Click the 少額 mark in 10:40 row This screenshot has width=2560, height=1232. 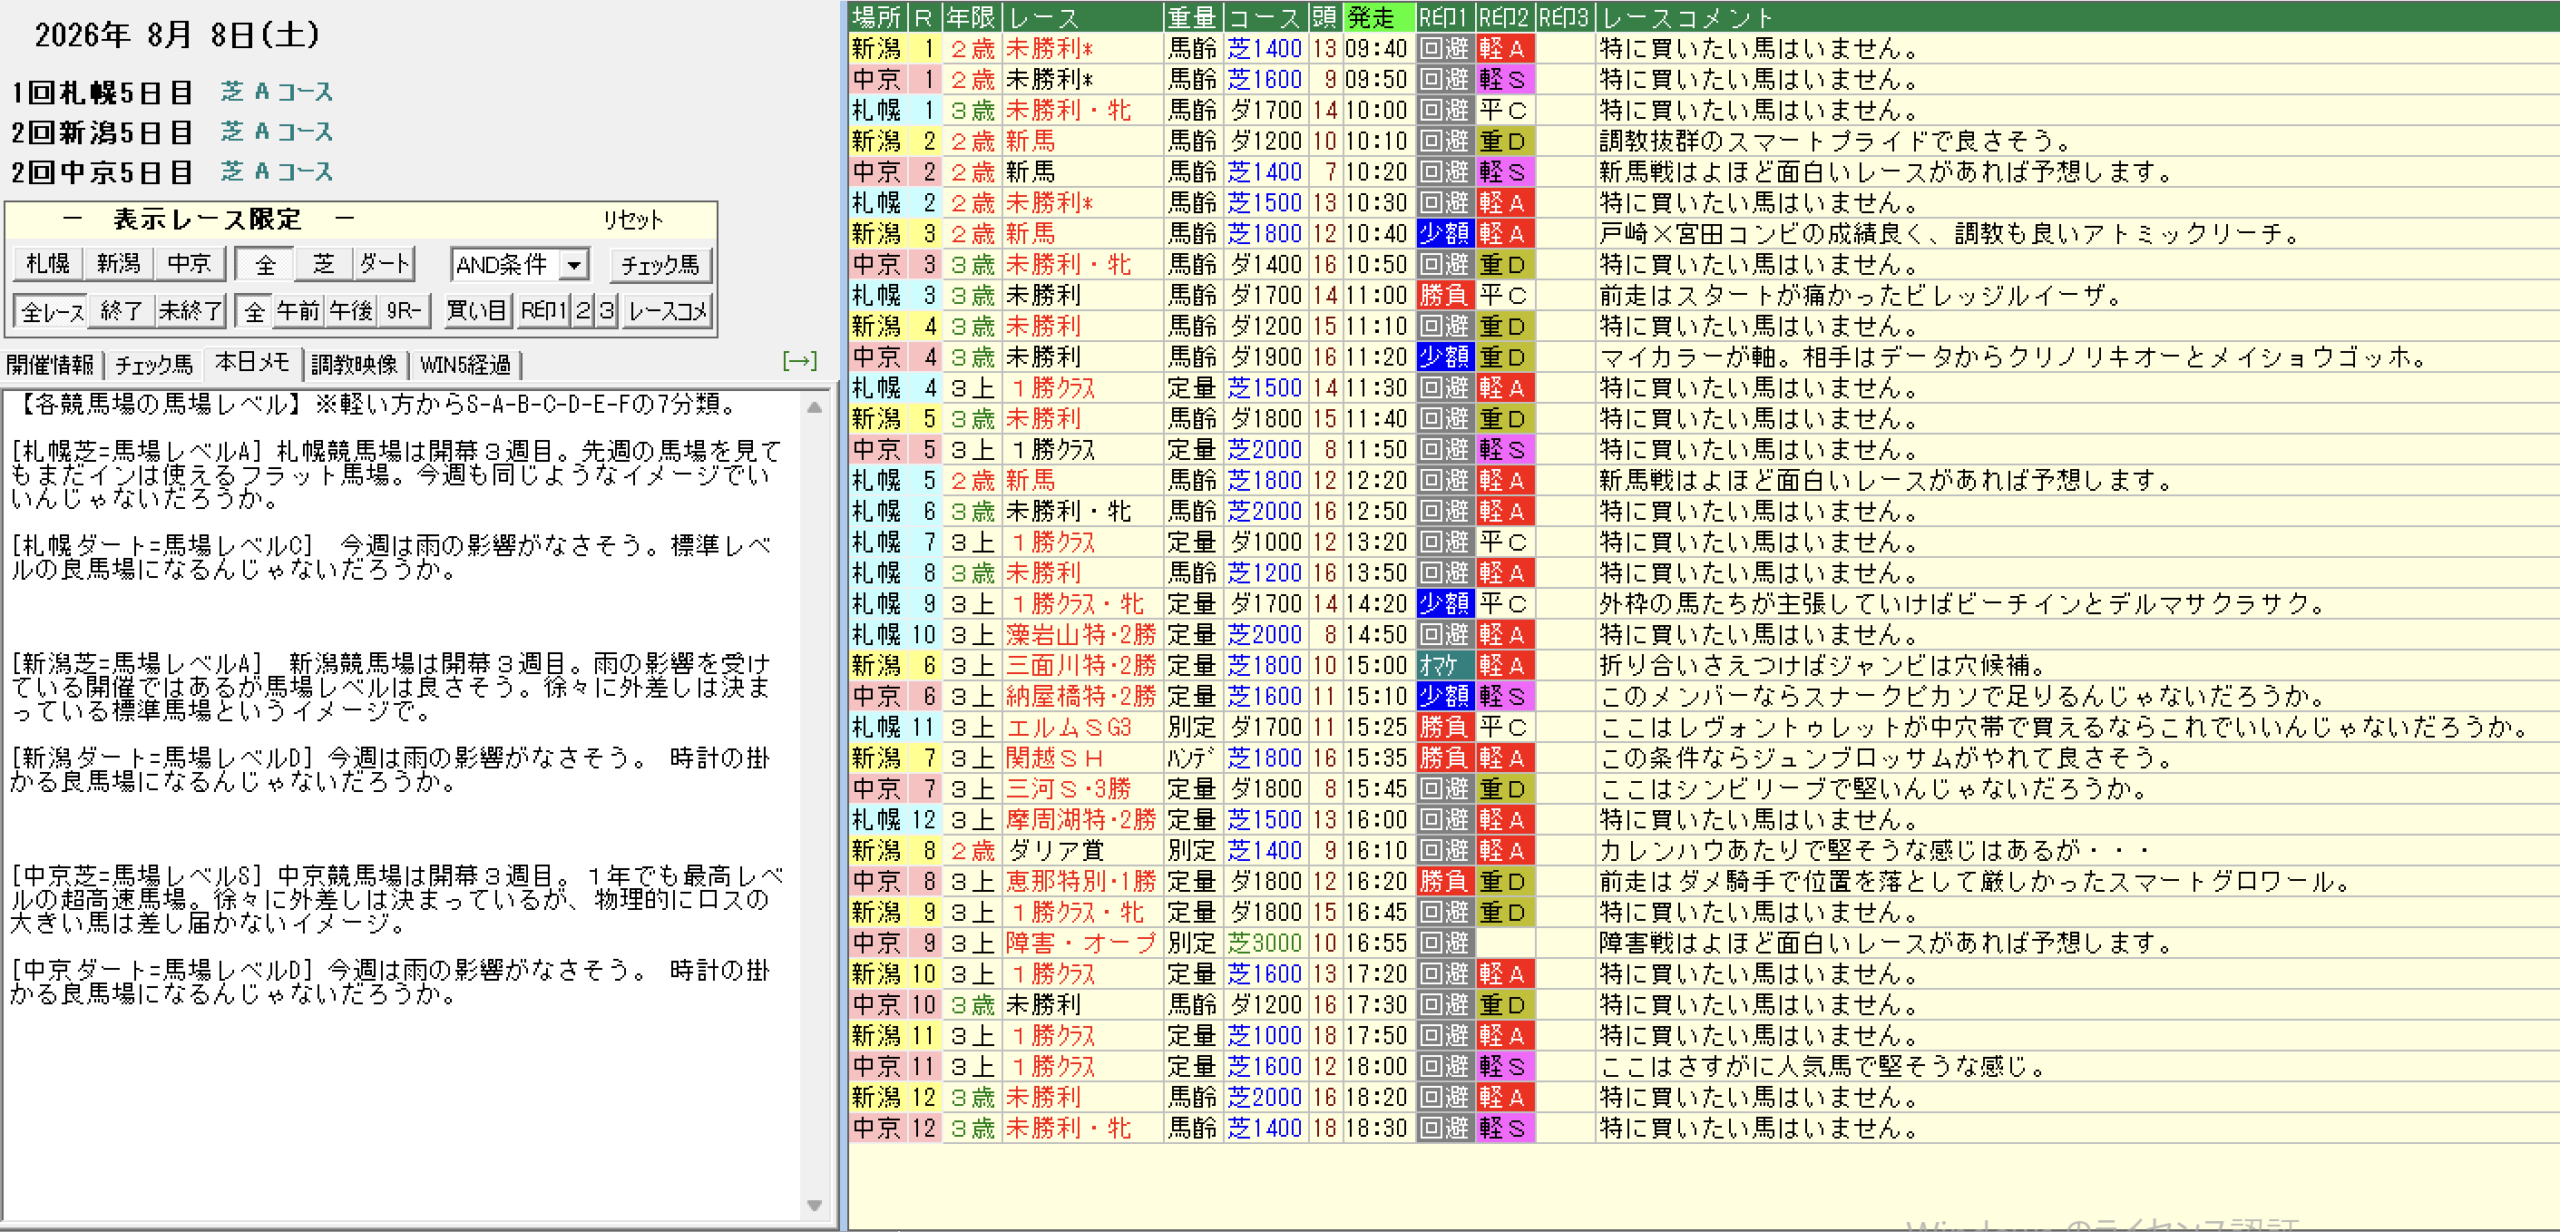1445,234
